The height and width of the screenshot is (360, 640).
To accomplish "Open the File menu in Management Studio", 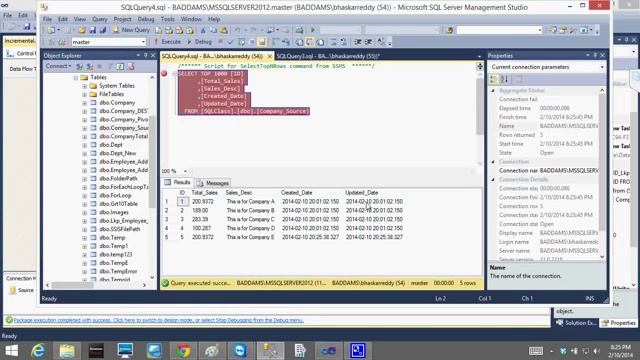I will click(47, 19).
